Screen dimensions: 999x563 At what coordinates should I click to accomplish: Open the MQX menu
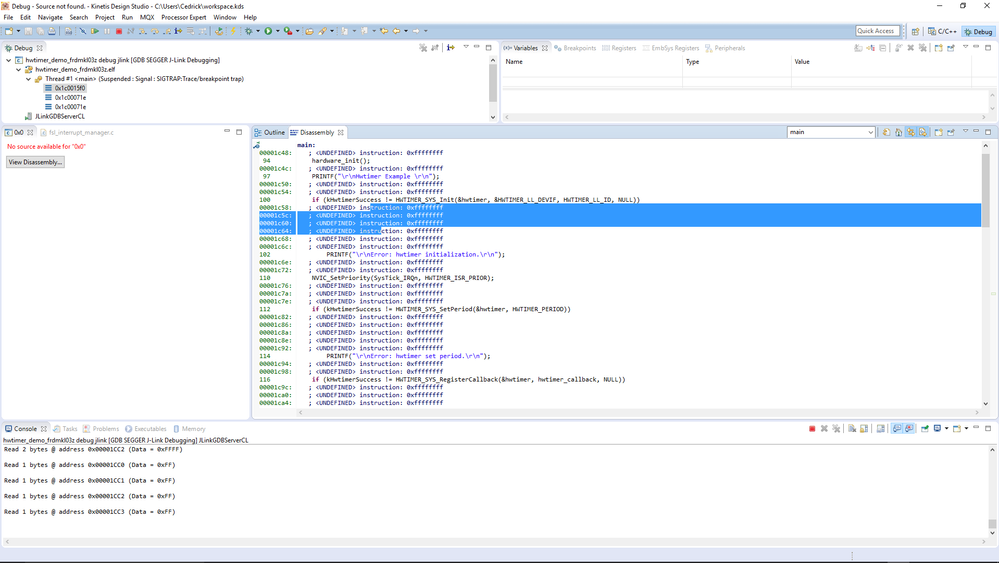(147, 17)
